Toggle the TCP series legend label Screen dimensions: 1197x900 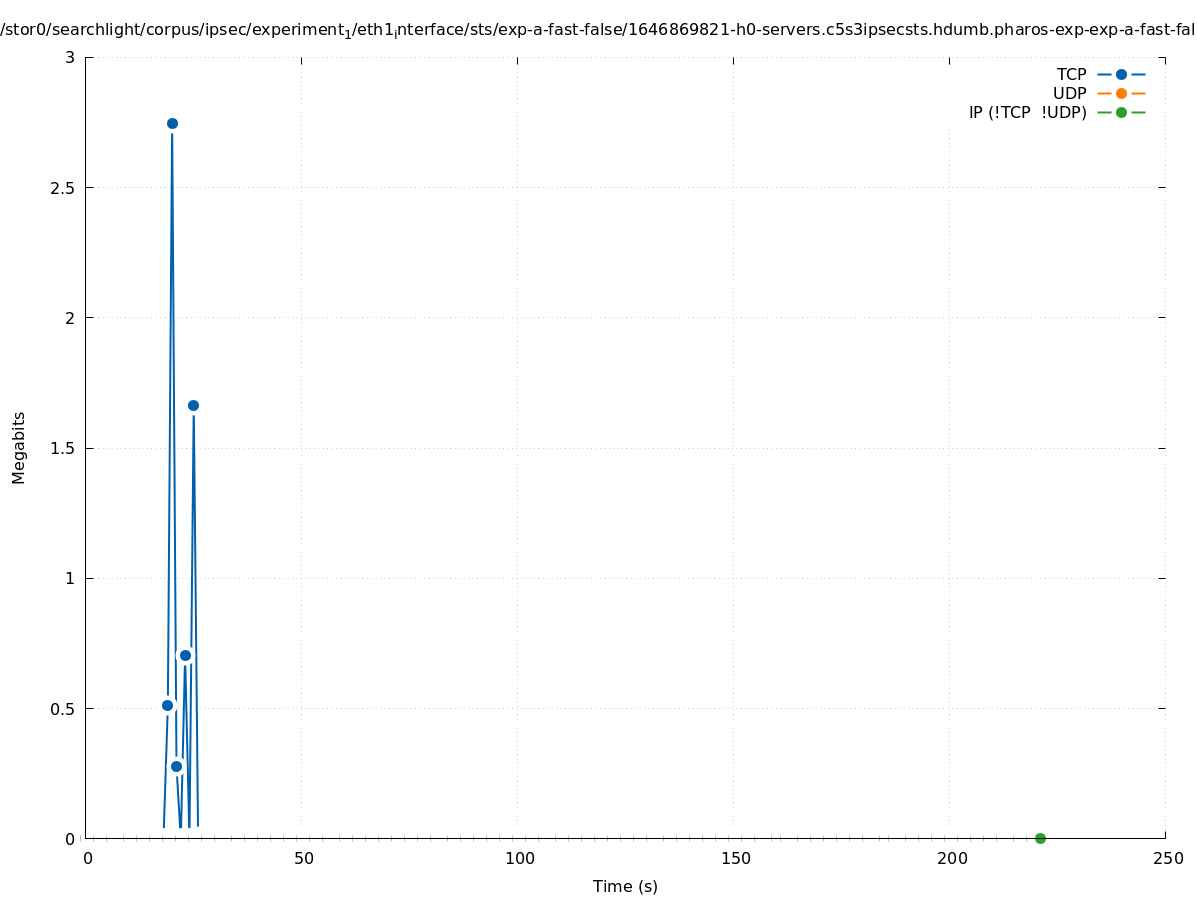click(1071, 75)
